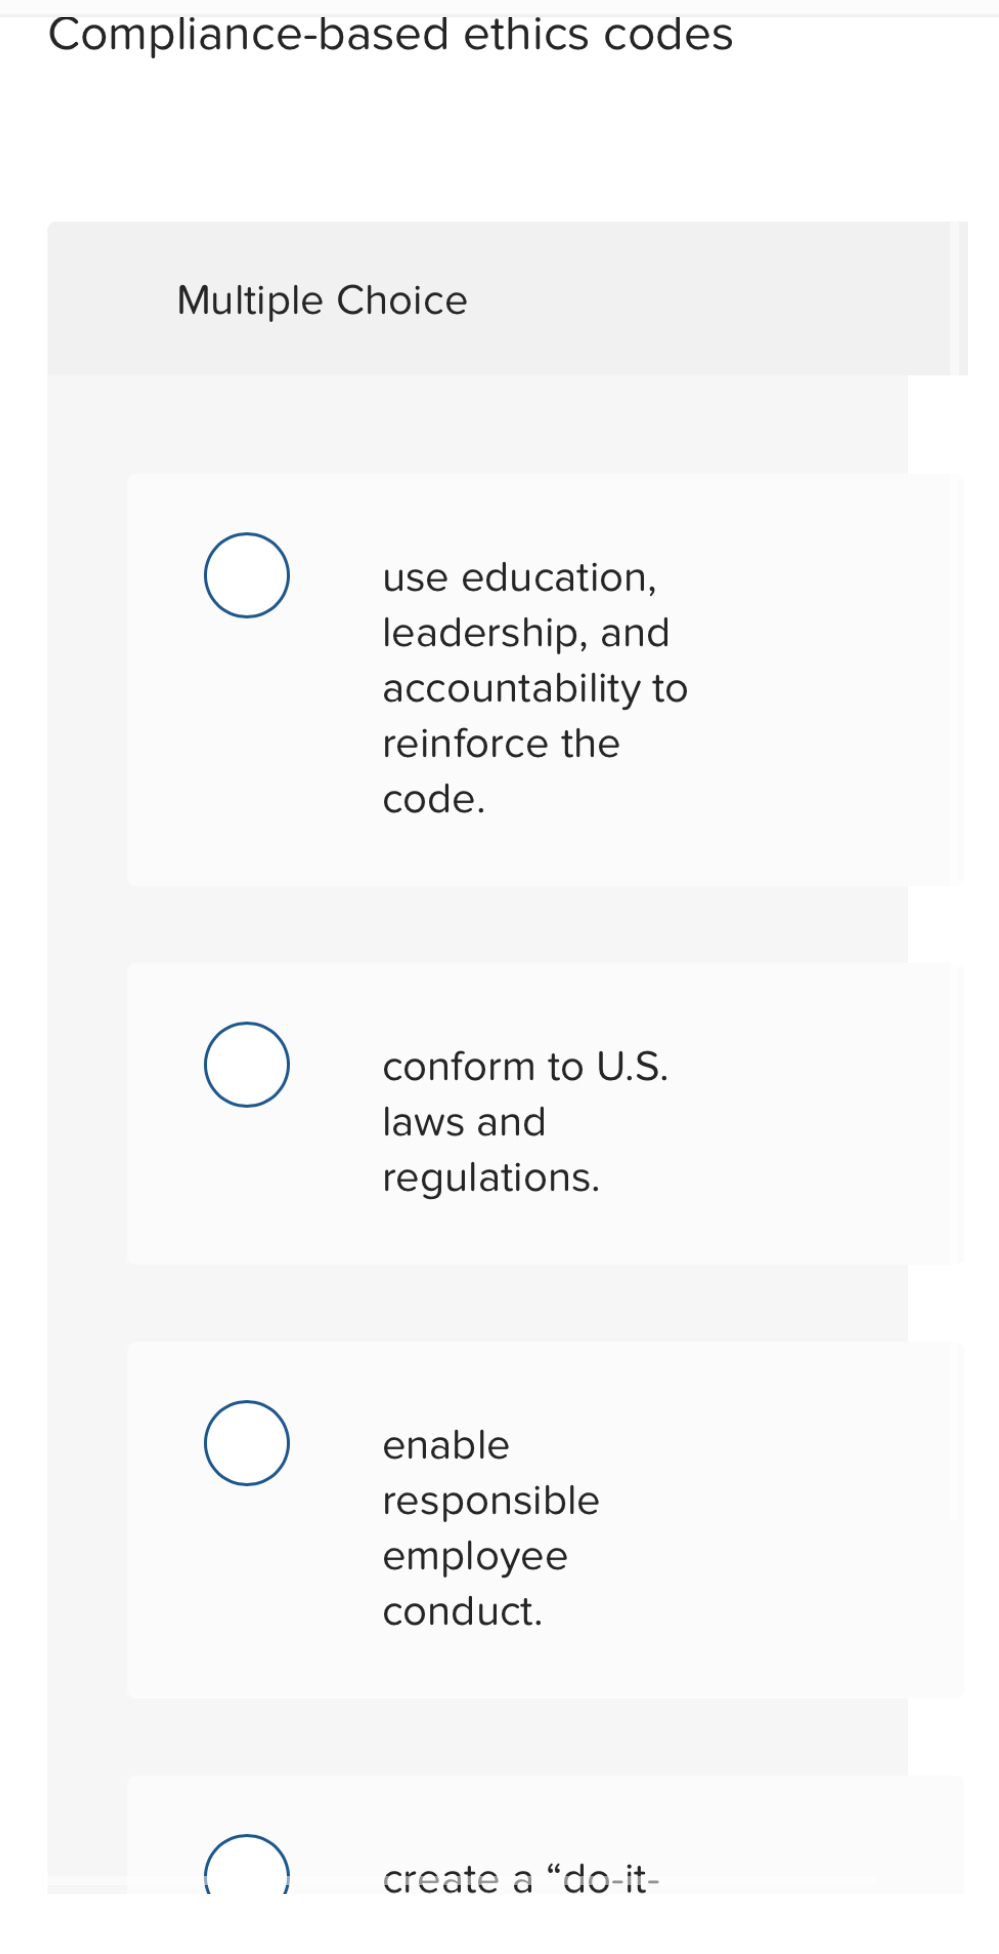Click the answer text "conform to U.S. laws and regulations"

point(525,1120)
